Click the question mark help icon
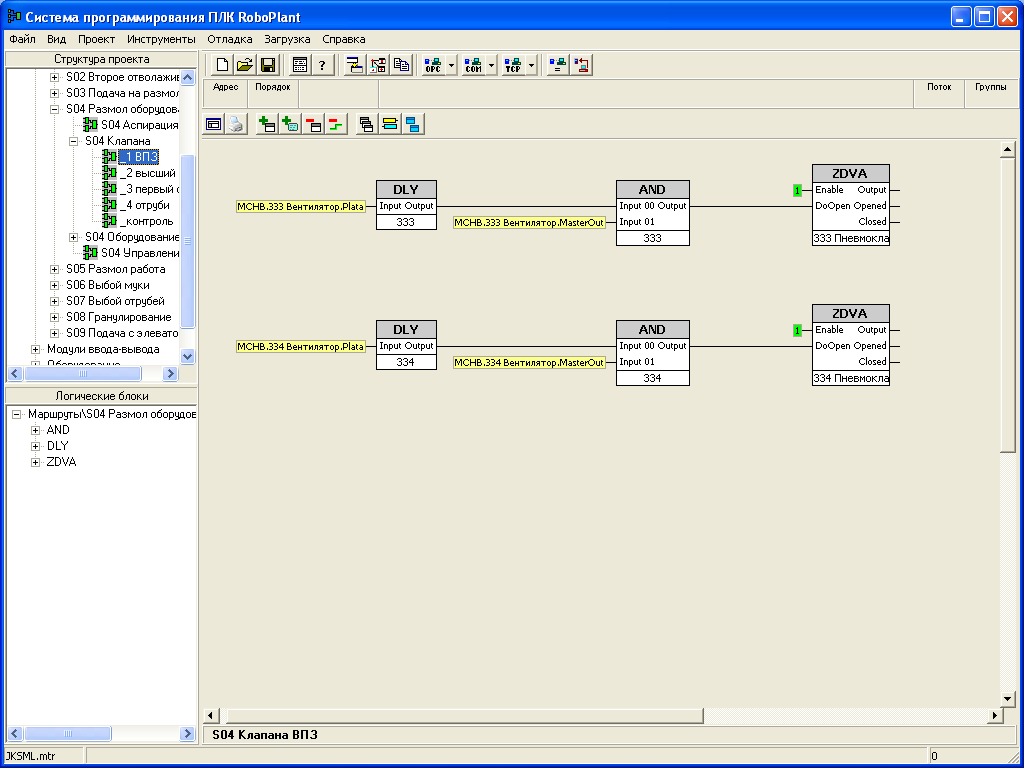Image resolution: width=1024 pixels, height=768 pixels. pos(322,65)
